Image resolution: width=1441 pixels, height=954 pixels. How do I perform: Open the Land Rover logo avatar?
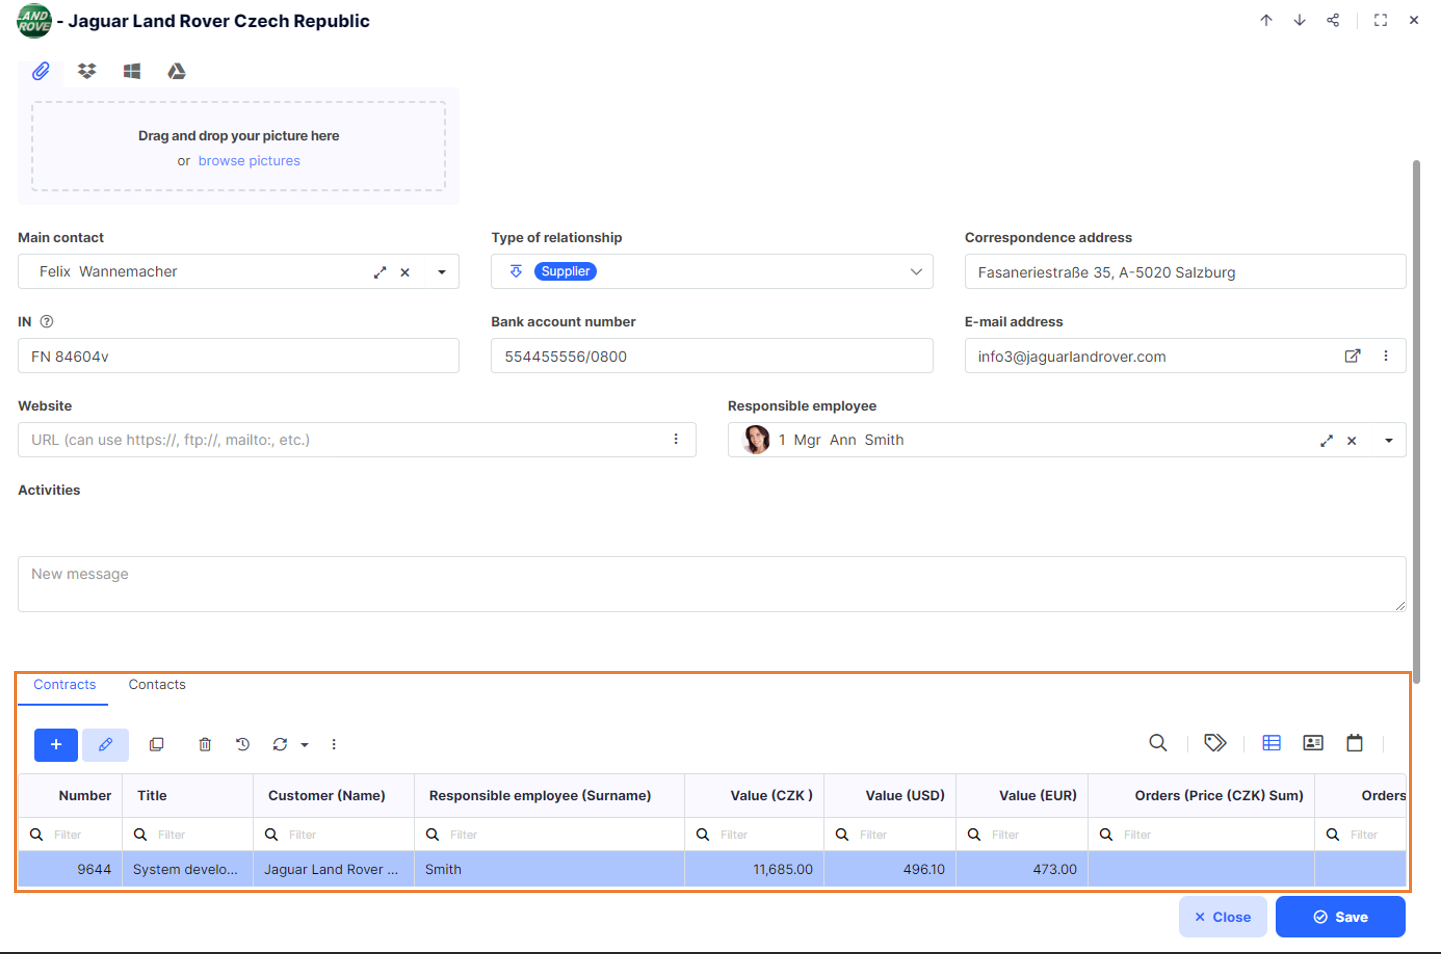coord(34,21)
